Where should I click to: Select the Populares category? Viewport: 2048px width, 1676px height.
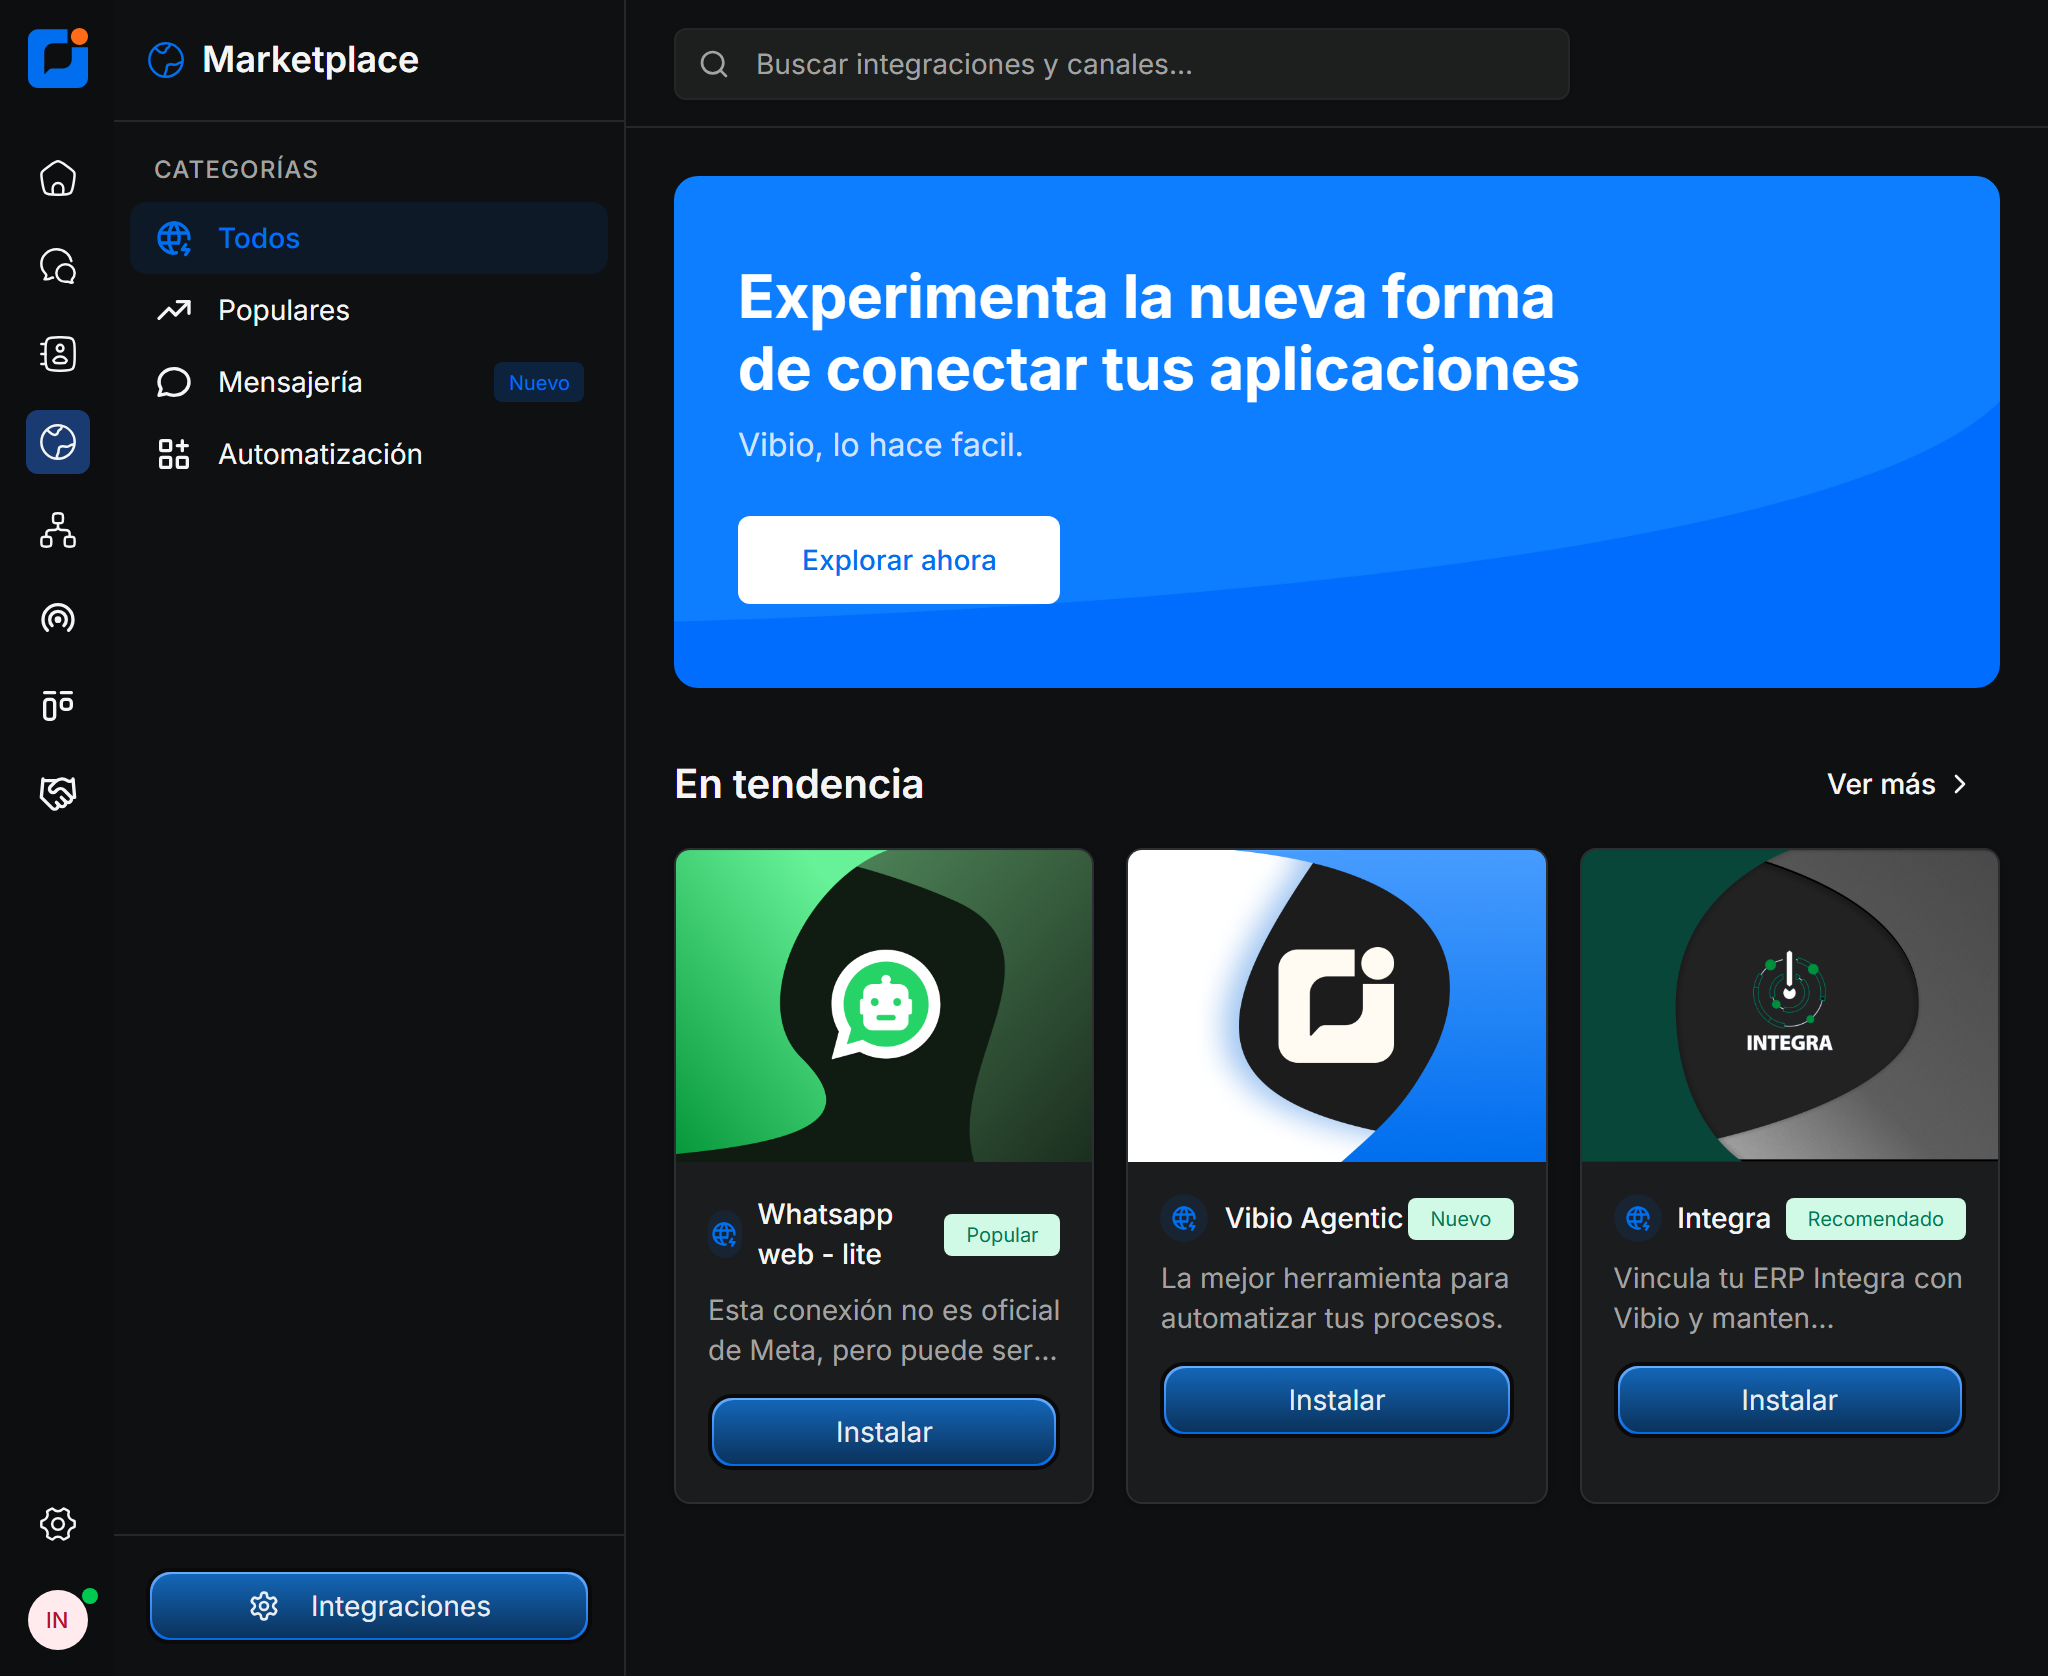tap(284, 310)
